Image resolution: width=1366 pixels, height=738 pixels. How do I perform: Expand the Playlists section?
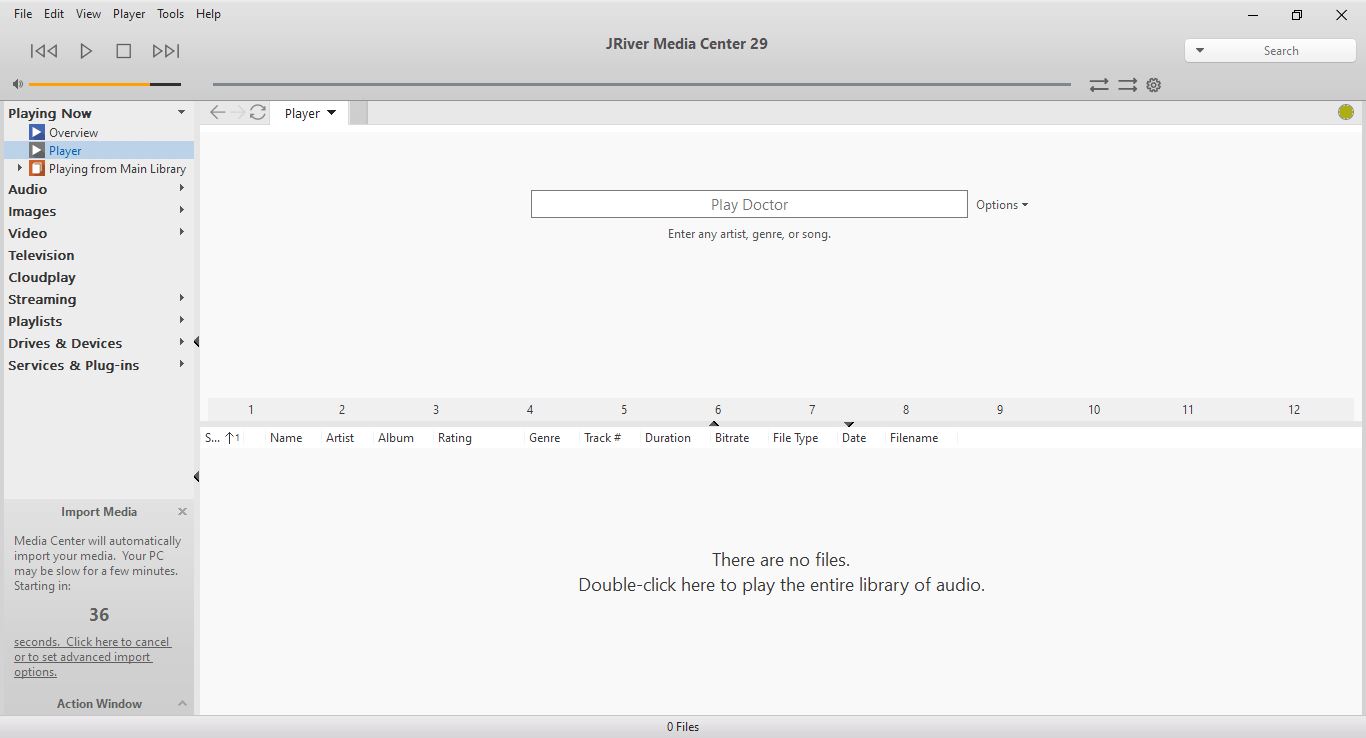[181, 320]
